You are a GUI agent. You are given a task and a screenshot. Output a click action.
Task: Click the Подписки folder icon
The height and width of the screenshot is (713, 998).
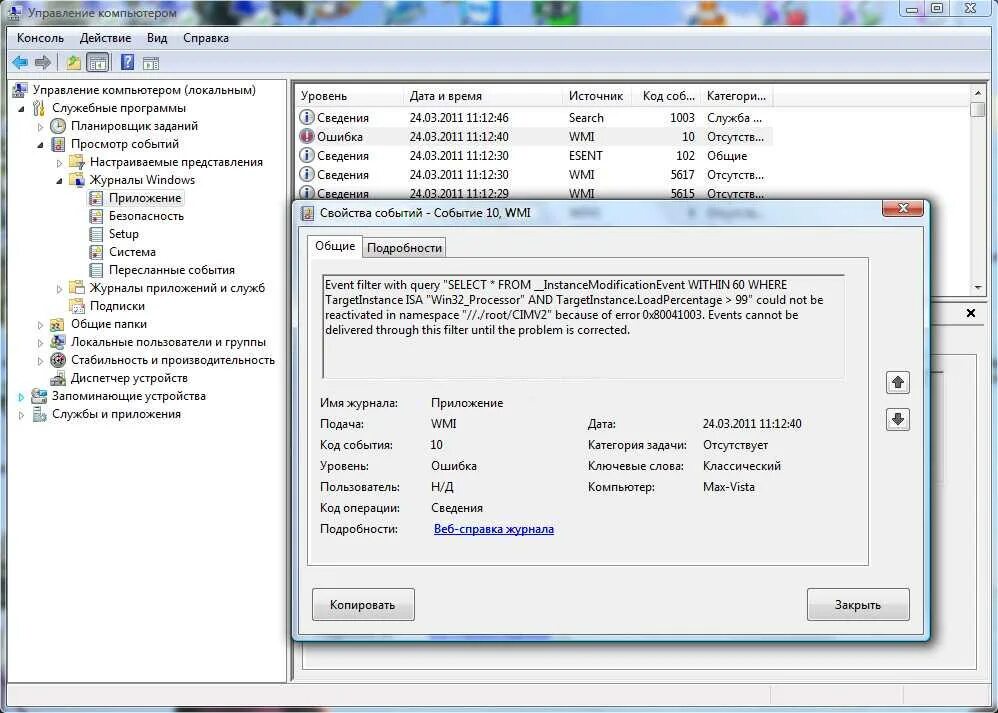pos(77,306)
